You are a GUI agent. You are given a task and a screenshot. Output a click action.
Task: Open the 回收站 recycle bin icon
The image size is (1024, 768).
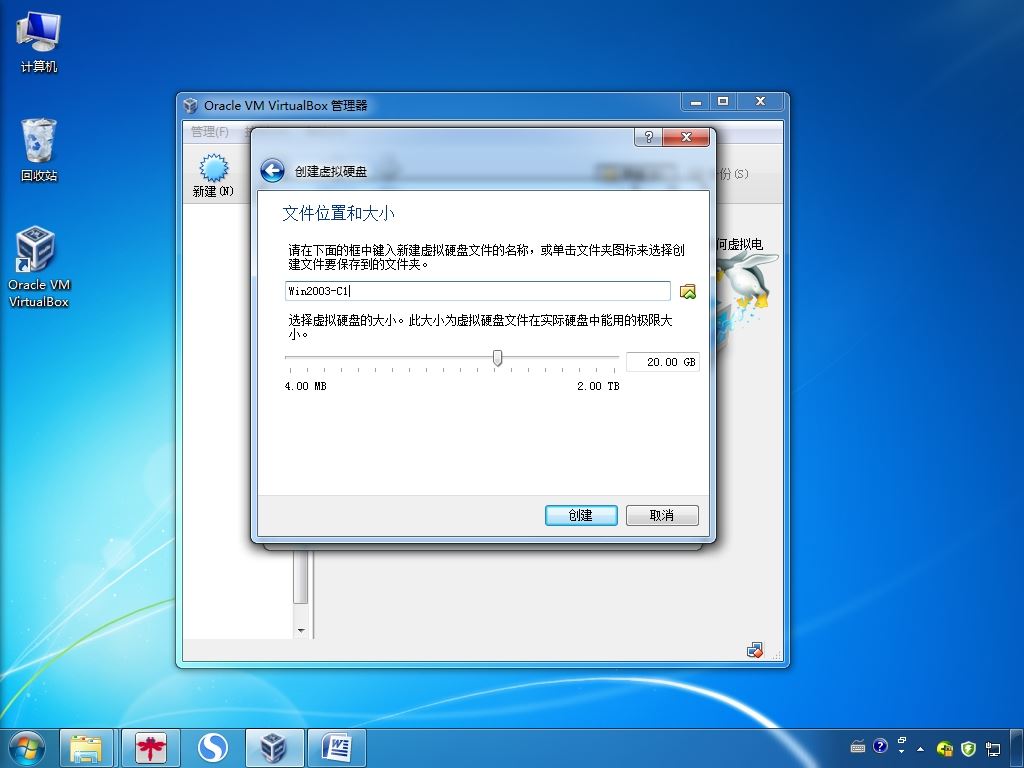[x=39, y=150]
